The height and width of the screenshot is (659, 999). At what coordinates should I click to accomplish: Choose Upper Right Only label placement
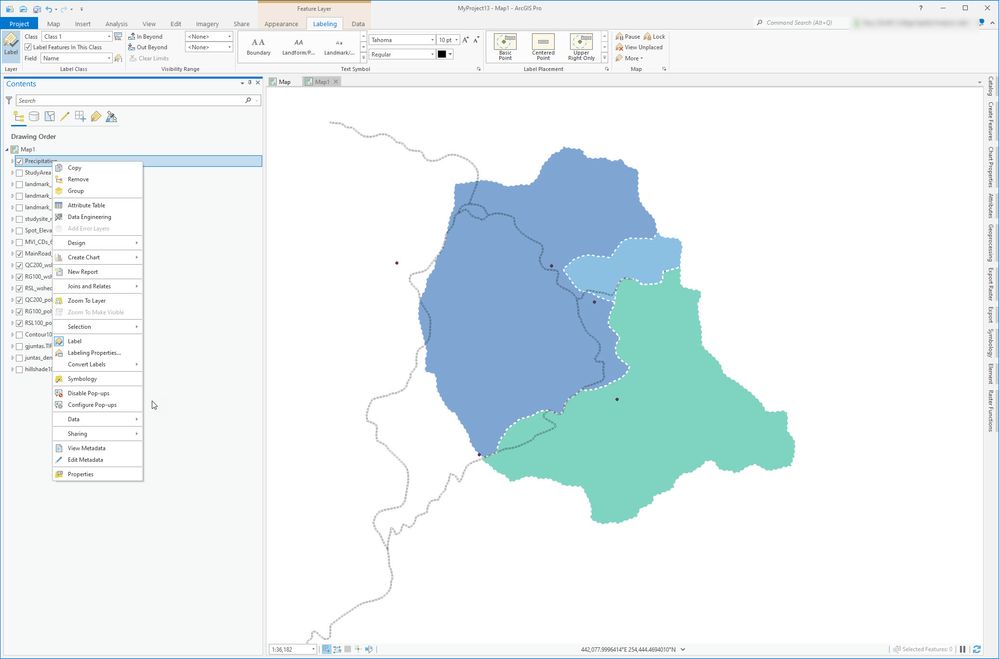click(581, 47)
